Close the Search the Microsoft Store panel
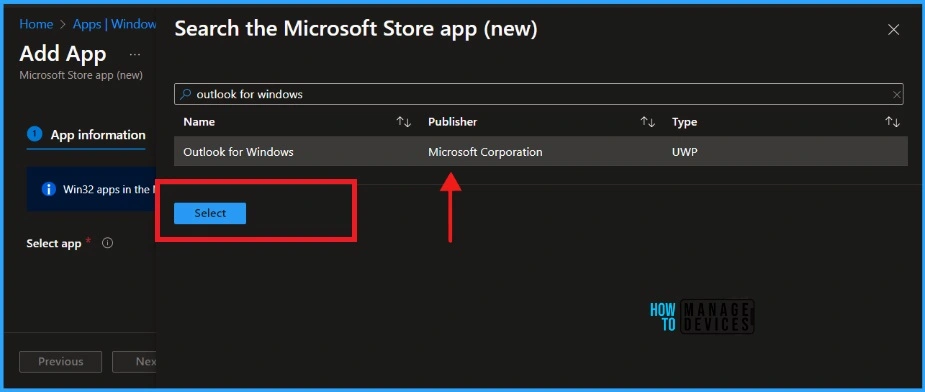Screen dimensions: 925x392 (894, 30)
